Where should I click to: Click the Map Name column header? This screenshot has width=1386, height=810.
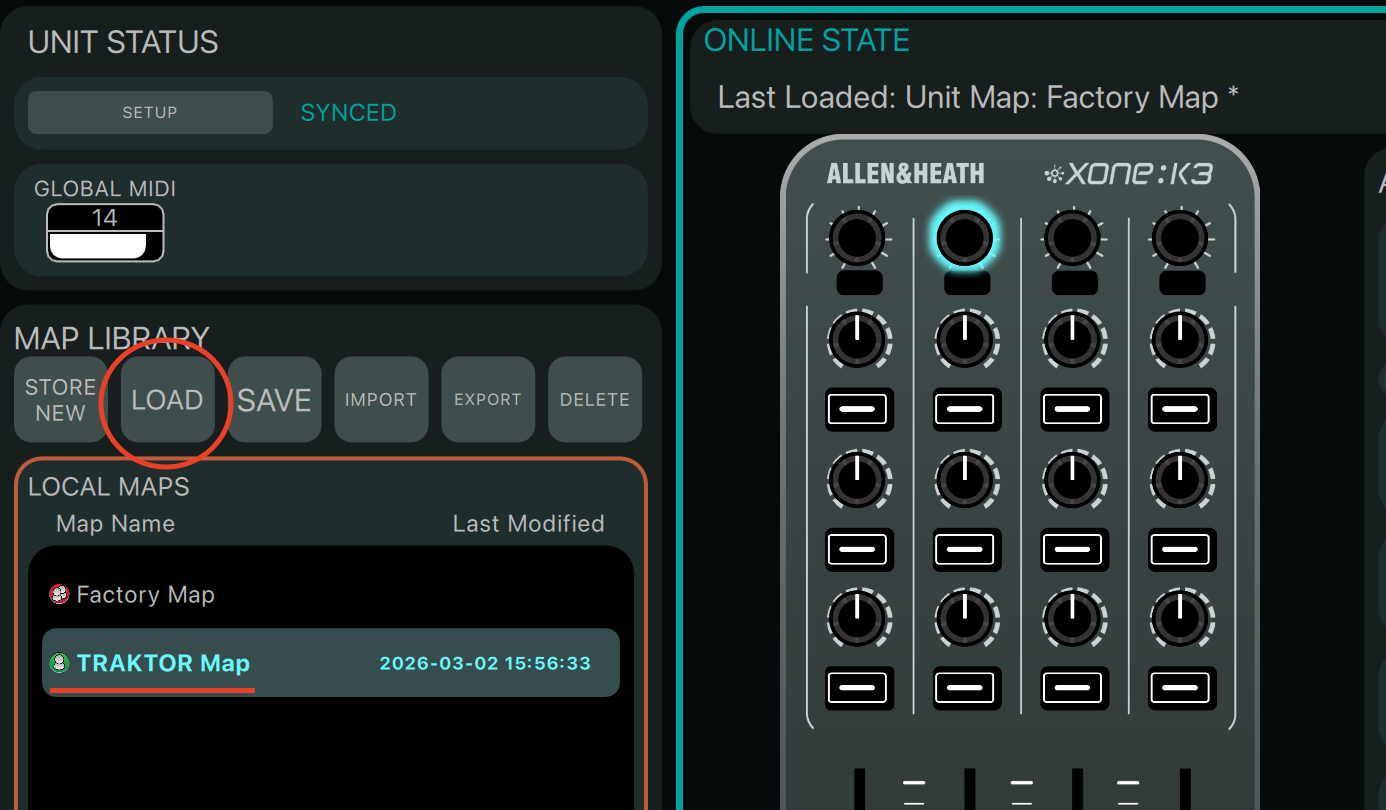[115, 524]
